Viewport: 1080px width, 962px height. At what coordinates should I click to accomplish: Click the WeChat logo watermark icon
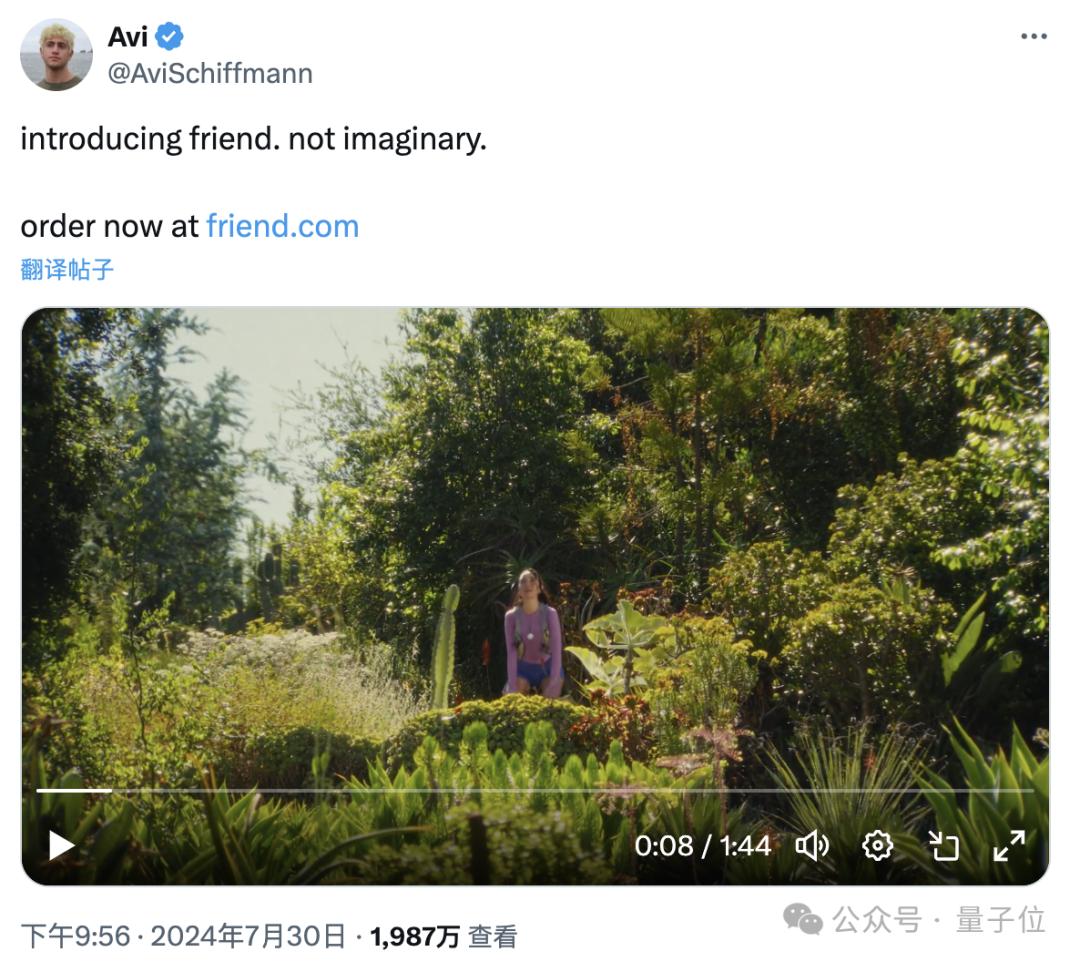pyautogui.click(x=802, y=918)
